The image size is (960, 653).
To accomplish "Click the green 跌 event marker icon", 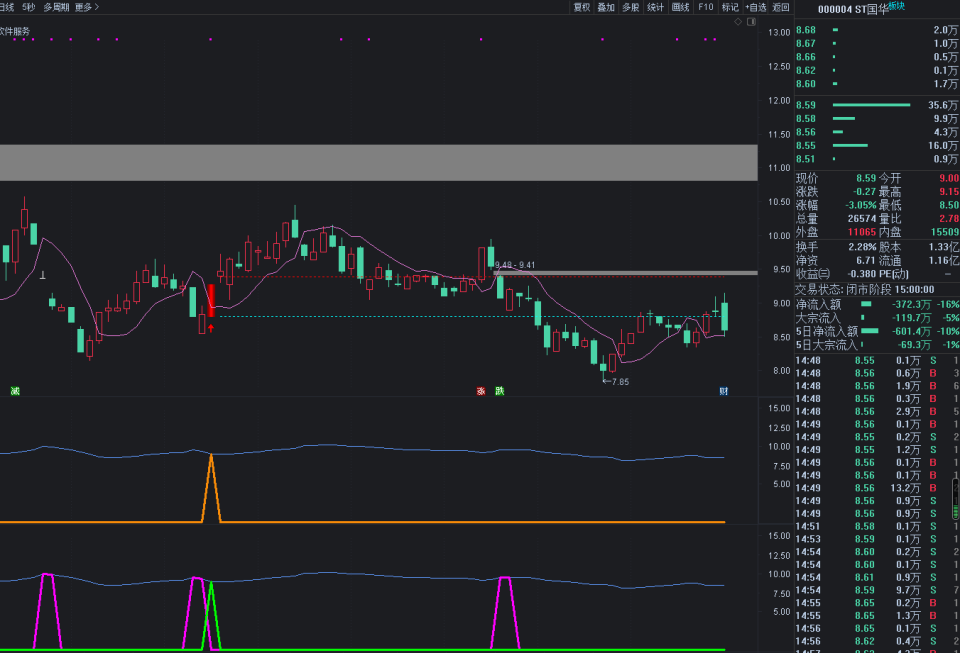I will click(x=499, y=391).
